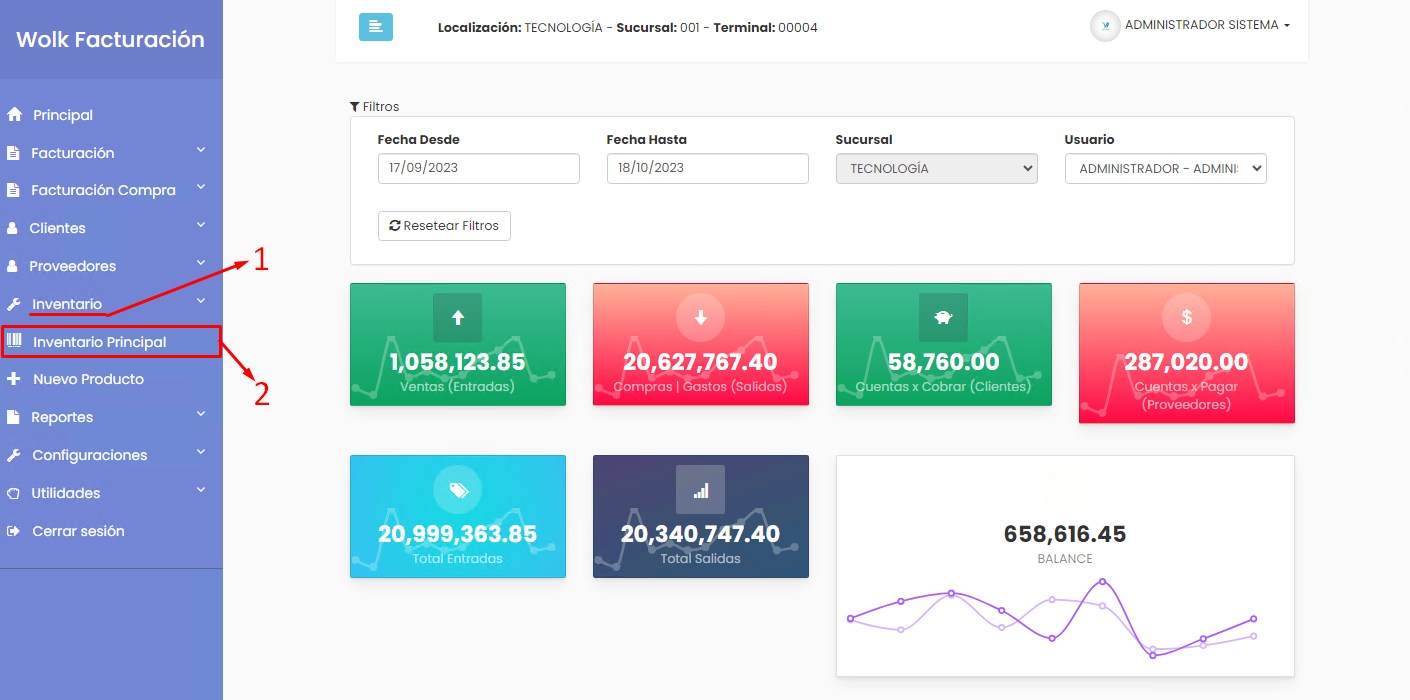Expand the Proveedores submenu chevron
Image resolution: width=1410 pixels, height=700 pixels.
[x=201, y=263]
